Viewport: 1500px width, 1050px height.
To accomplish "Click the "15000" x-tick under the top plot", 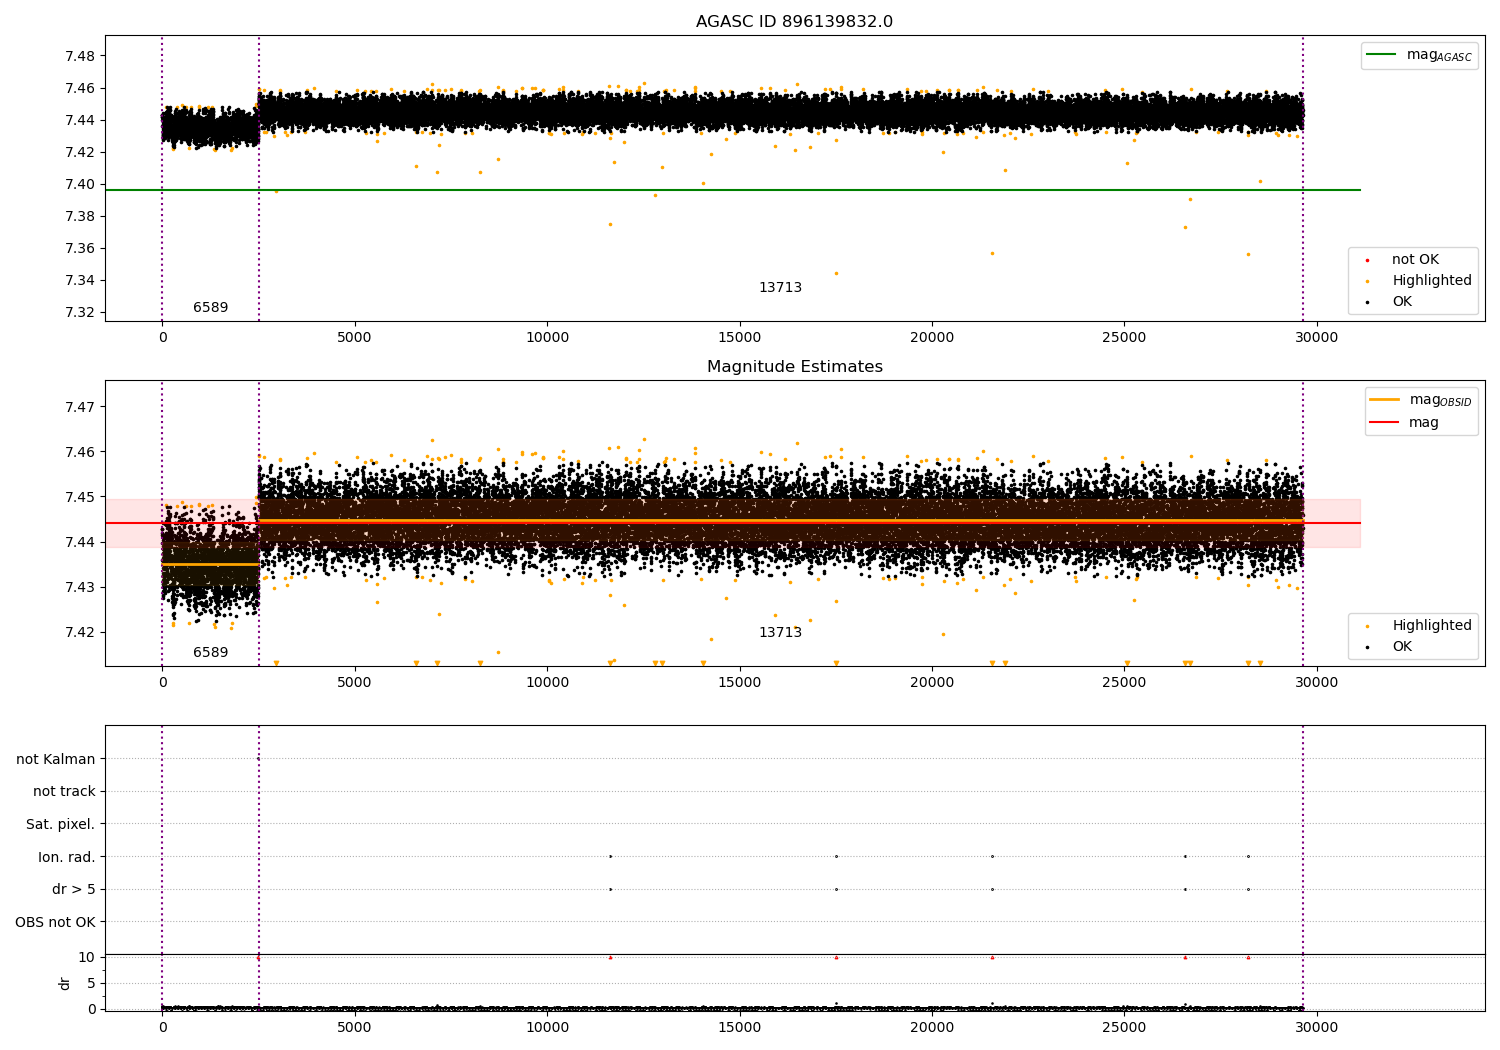I will pyautogui.click(x=739, y=338).
